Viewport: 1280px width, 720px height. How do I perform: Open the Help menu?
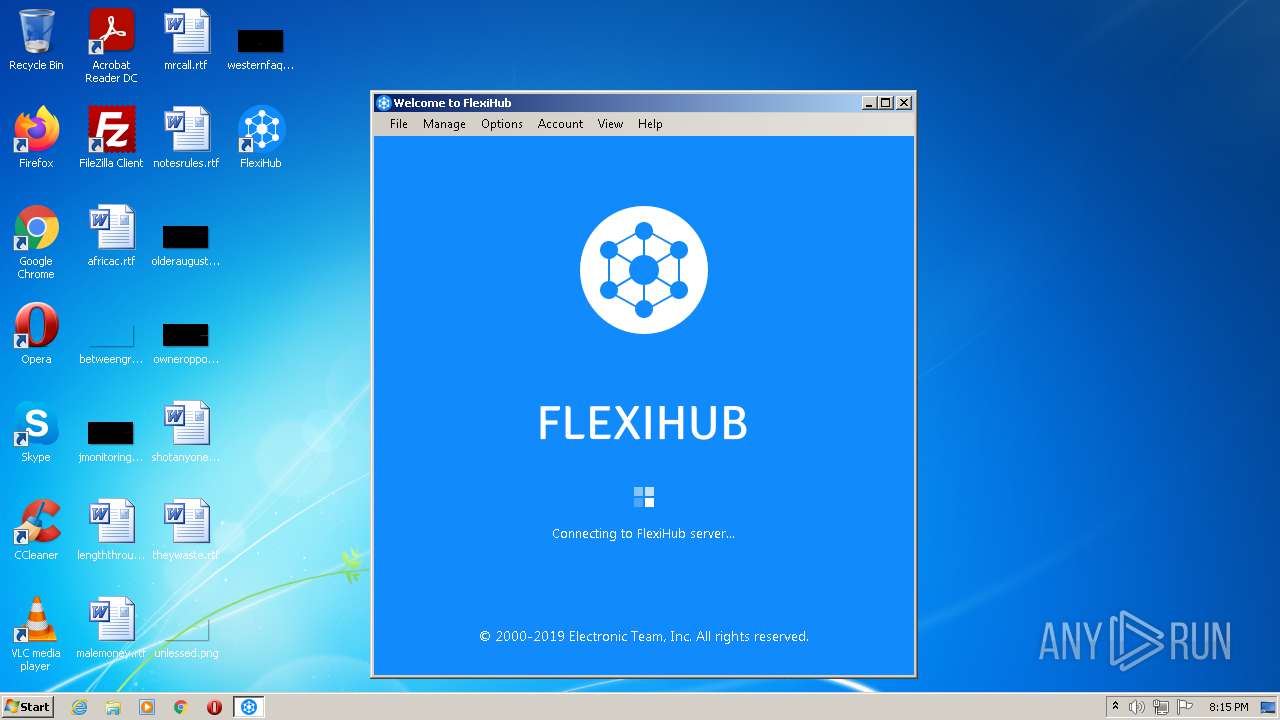pos(650,124)
